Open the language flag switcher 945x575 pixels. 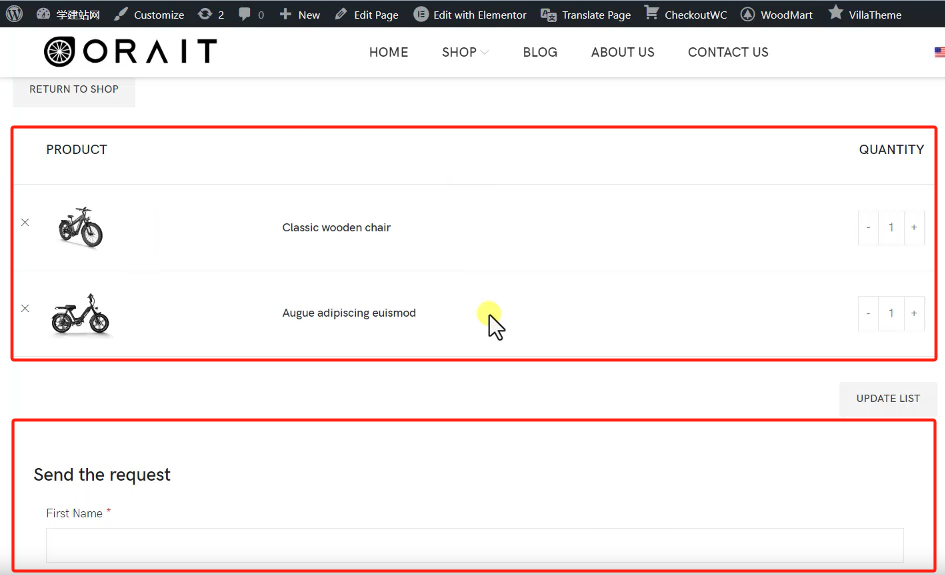pos(939,52)
